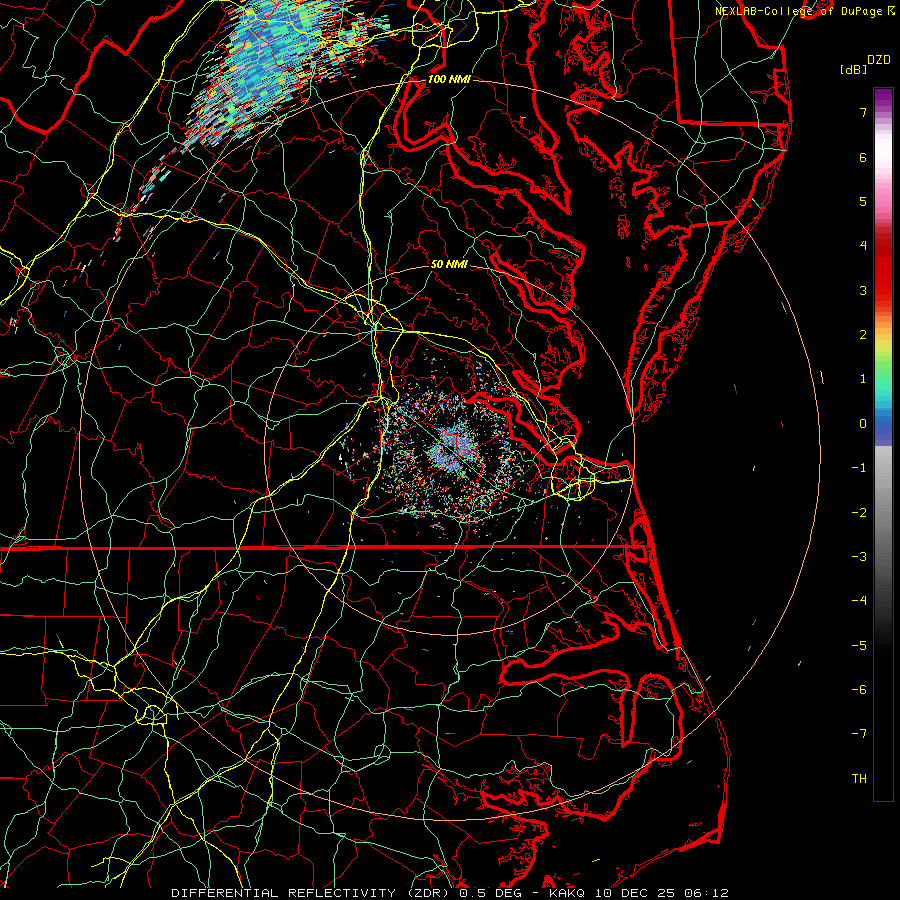Click the 1 tick label on color scale
The height and width of the screenshot is (900, 900).
point(863,379)
